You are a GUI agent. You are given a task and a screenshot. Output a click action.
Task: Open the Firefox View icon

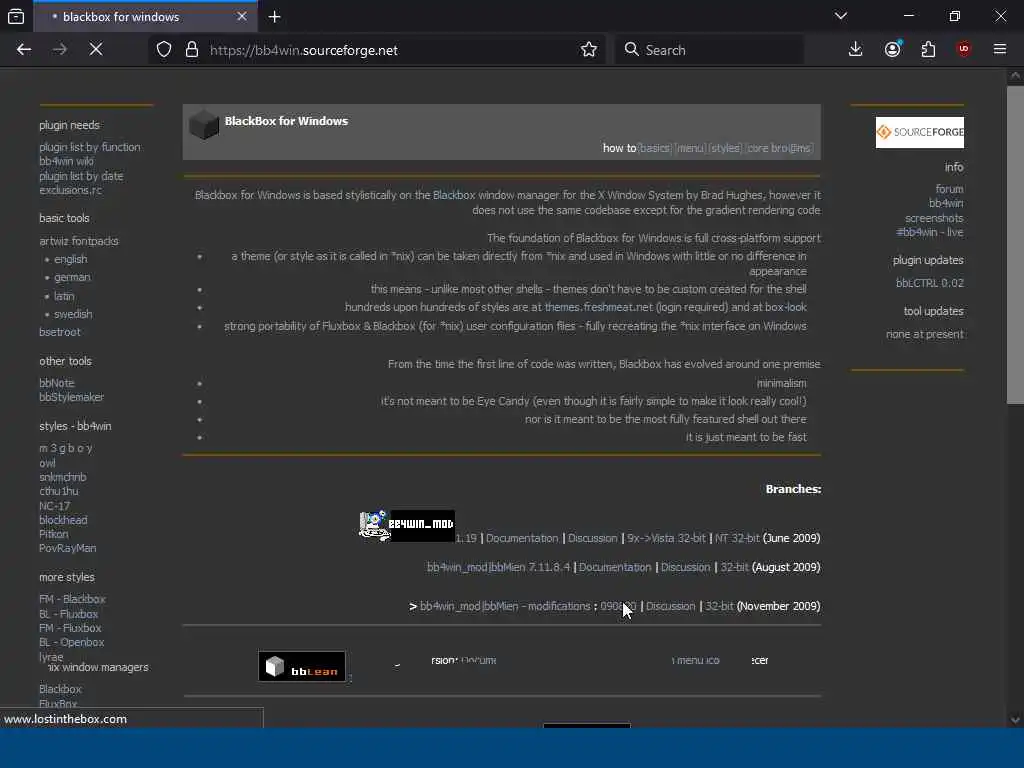[16, 17]
